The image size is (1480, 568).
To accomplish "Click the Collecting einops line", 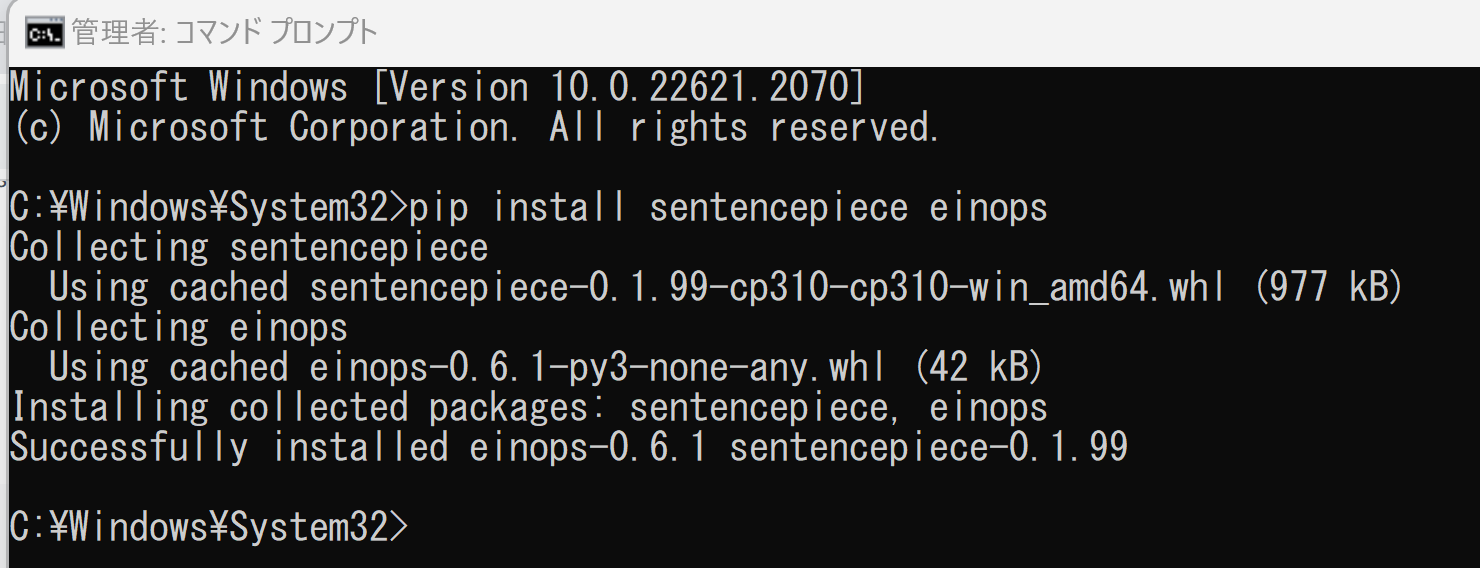I will [179, 327].
